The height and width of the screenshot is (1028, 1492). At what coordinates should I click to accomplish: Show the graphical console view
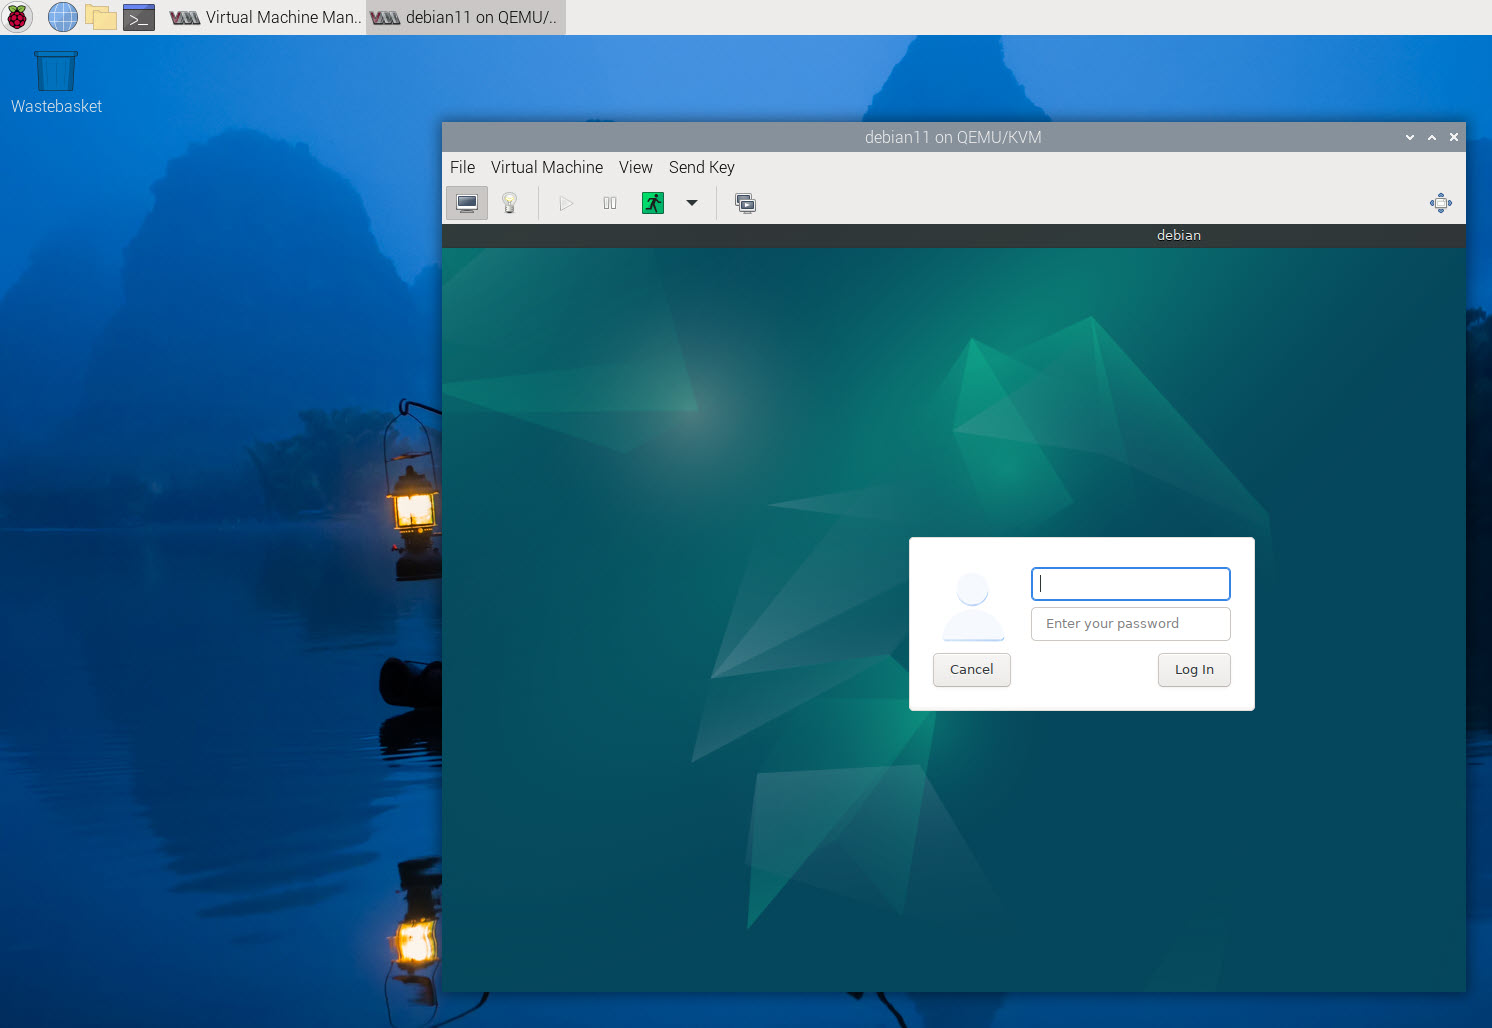tap(467, 203)
